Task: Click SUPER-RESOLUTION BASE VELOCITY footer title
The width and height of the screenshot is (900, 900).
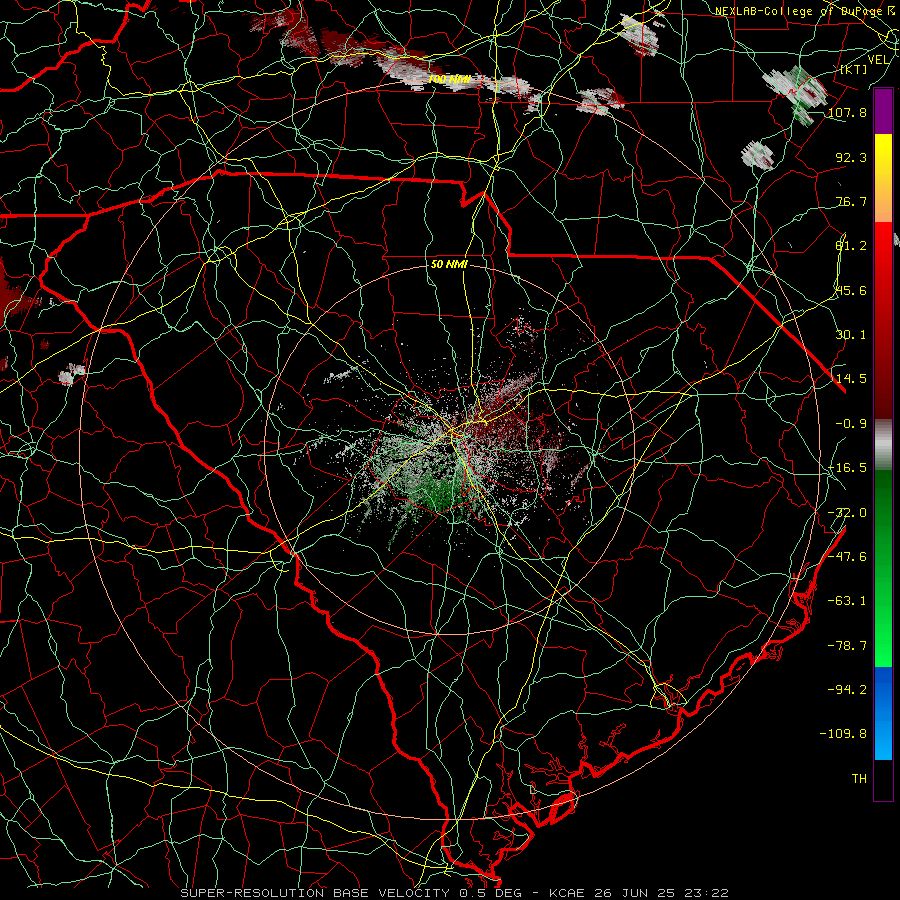Action: (x=315, y=893)
